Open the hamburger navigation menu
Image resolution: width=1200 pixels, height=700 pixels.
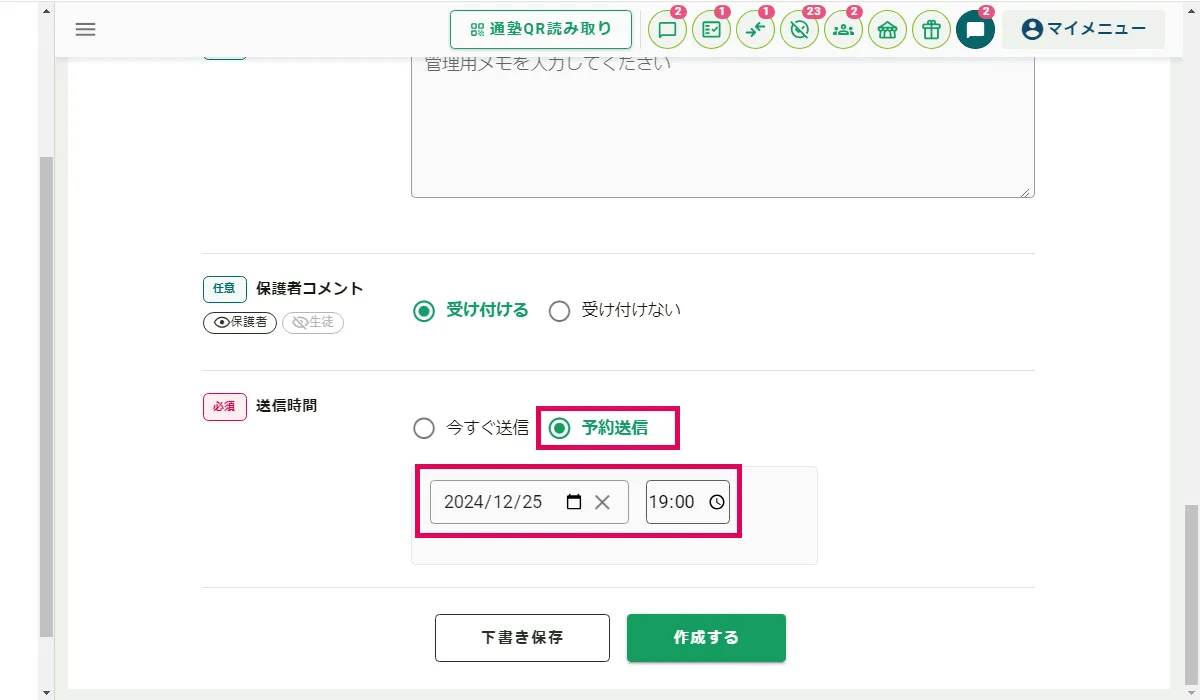(86, 29)
